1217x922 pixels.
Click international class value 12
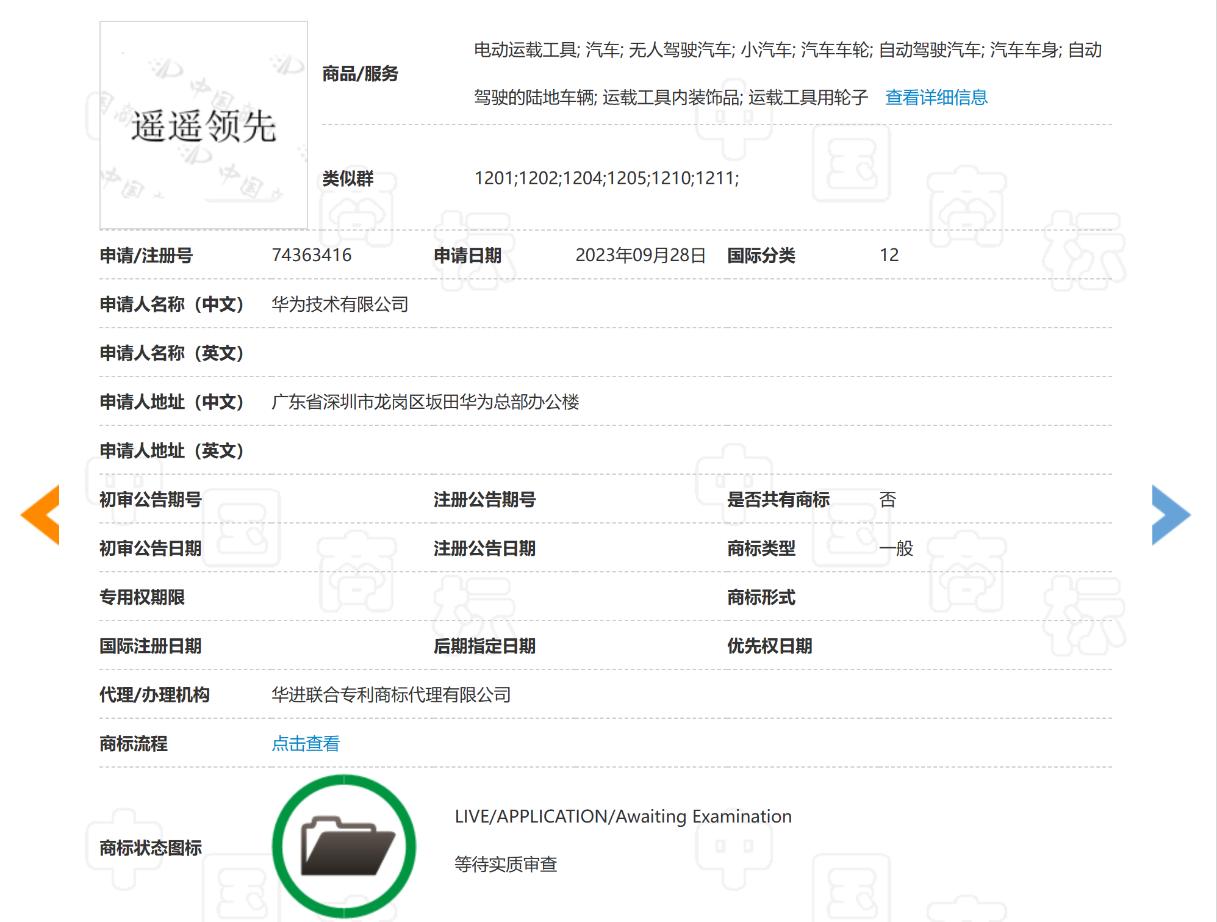[889, 255]
